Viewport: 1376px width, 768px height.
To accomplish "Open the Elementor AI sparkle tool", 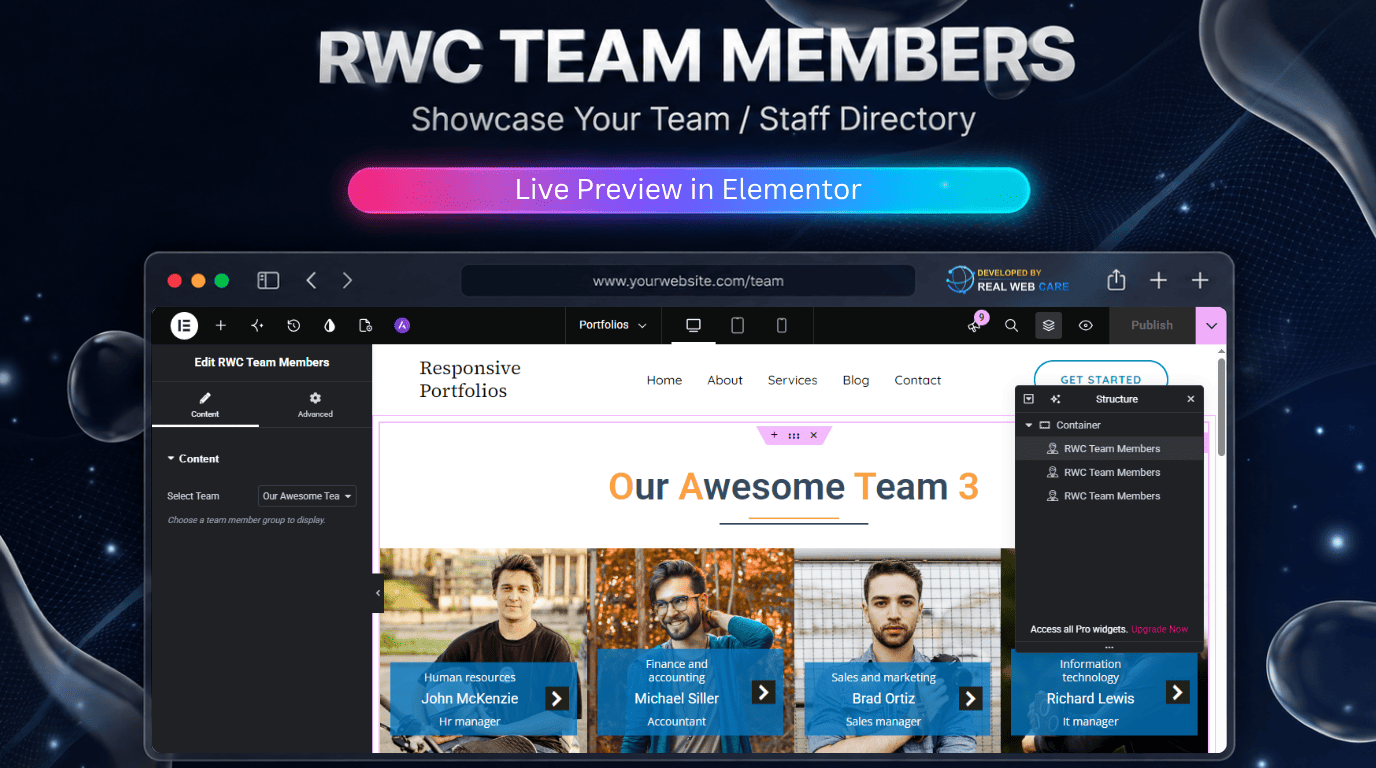I will [257, 325].
